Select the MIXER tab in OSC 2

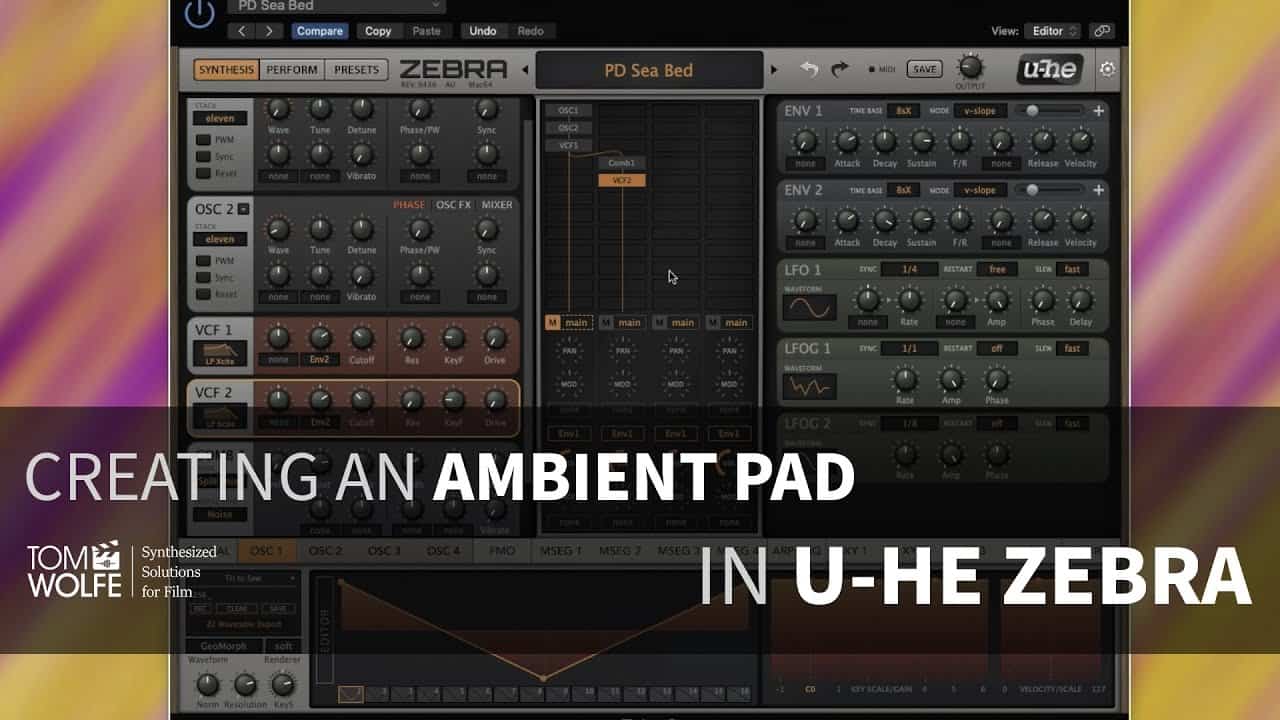(497, 205)
